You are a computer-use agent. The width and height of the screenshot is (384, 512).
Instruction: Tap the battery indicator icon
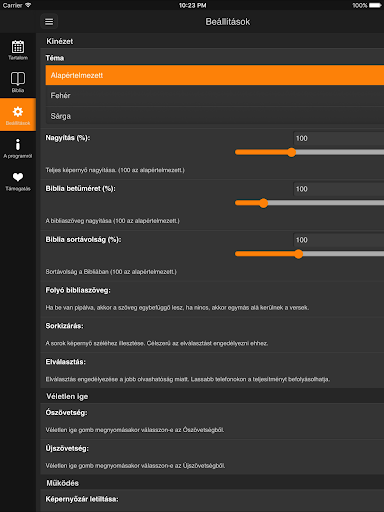pyautogui.click(x=375, y=5)
